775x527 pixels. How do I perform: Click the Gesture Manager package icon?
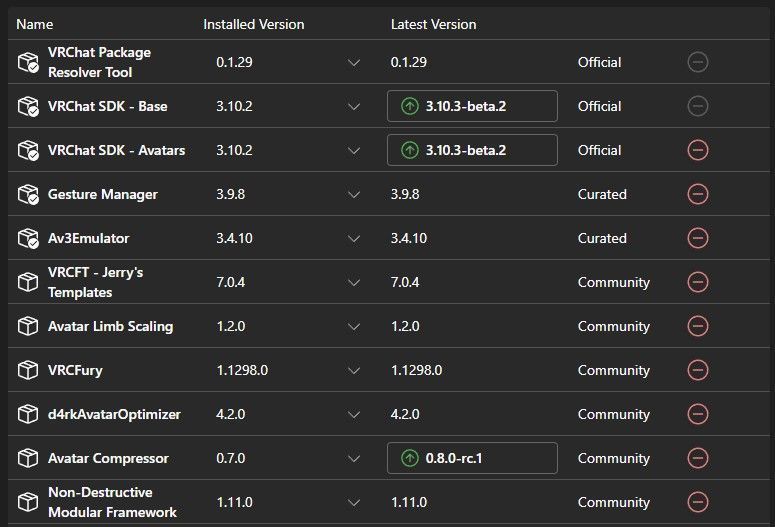coord(28,194)
